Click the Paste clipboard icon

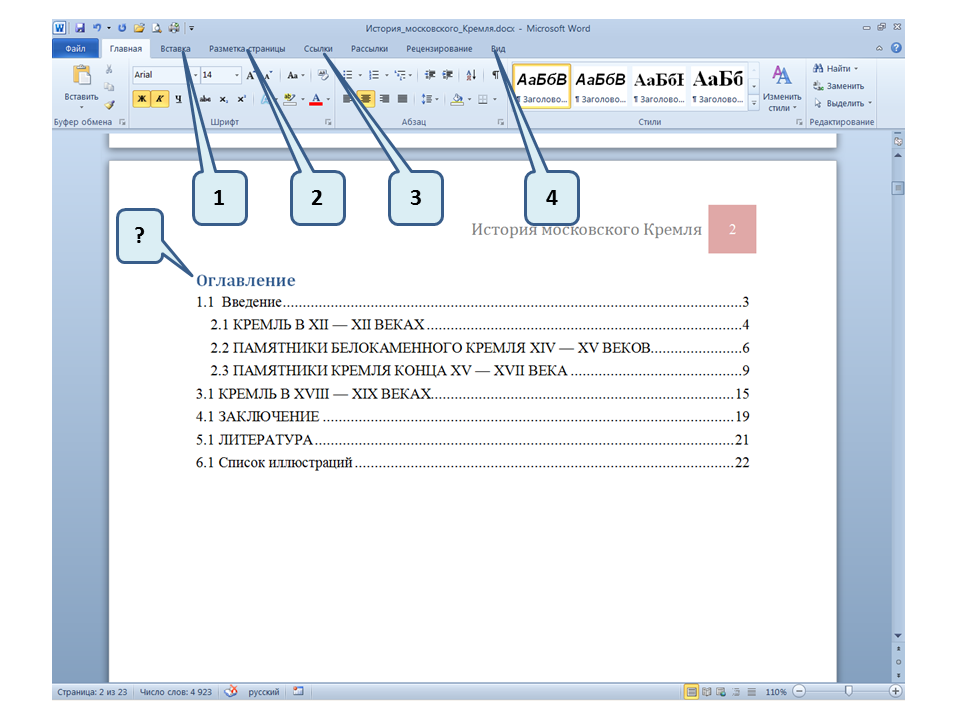(x=81, y=76)
